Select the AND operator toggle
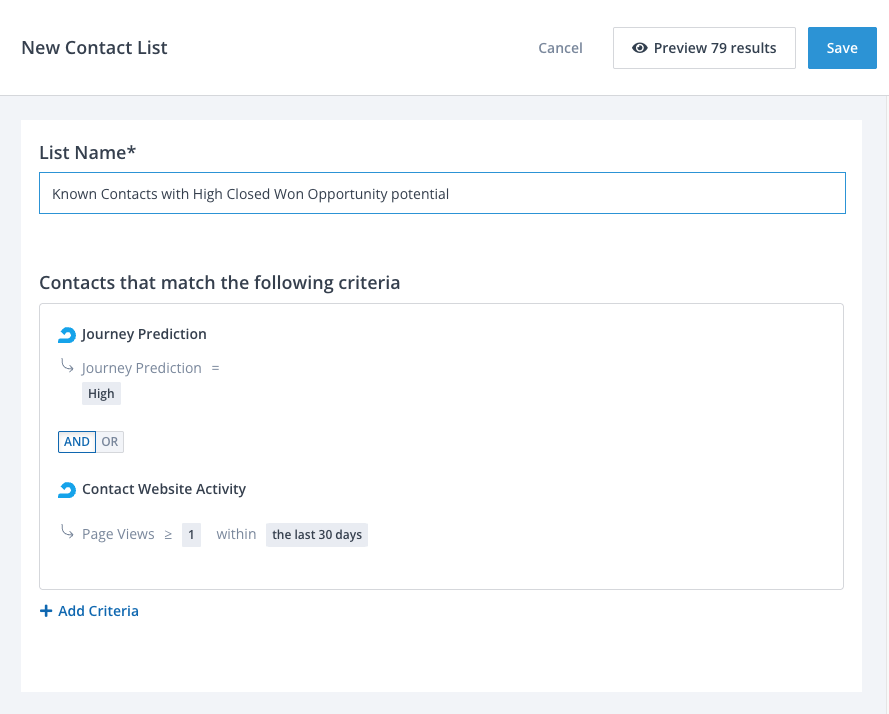 pyautogui.click(x=77, y=442)
